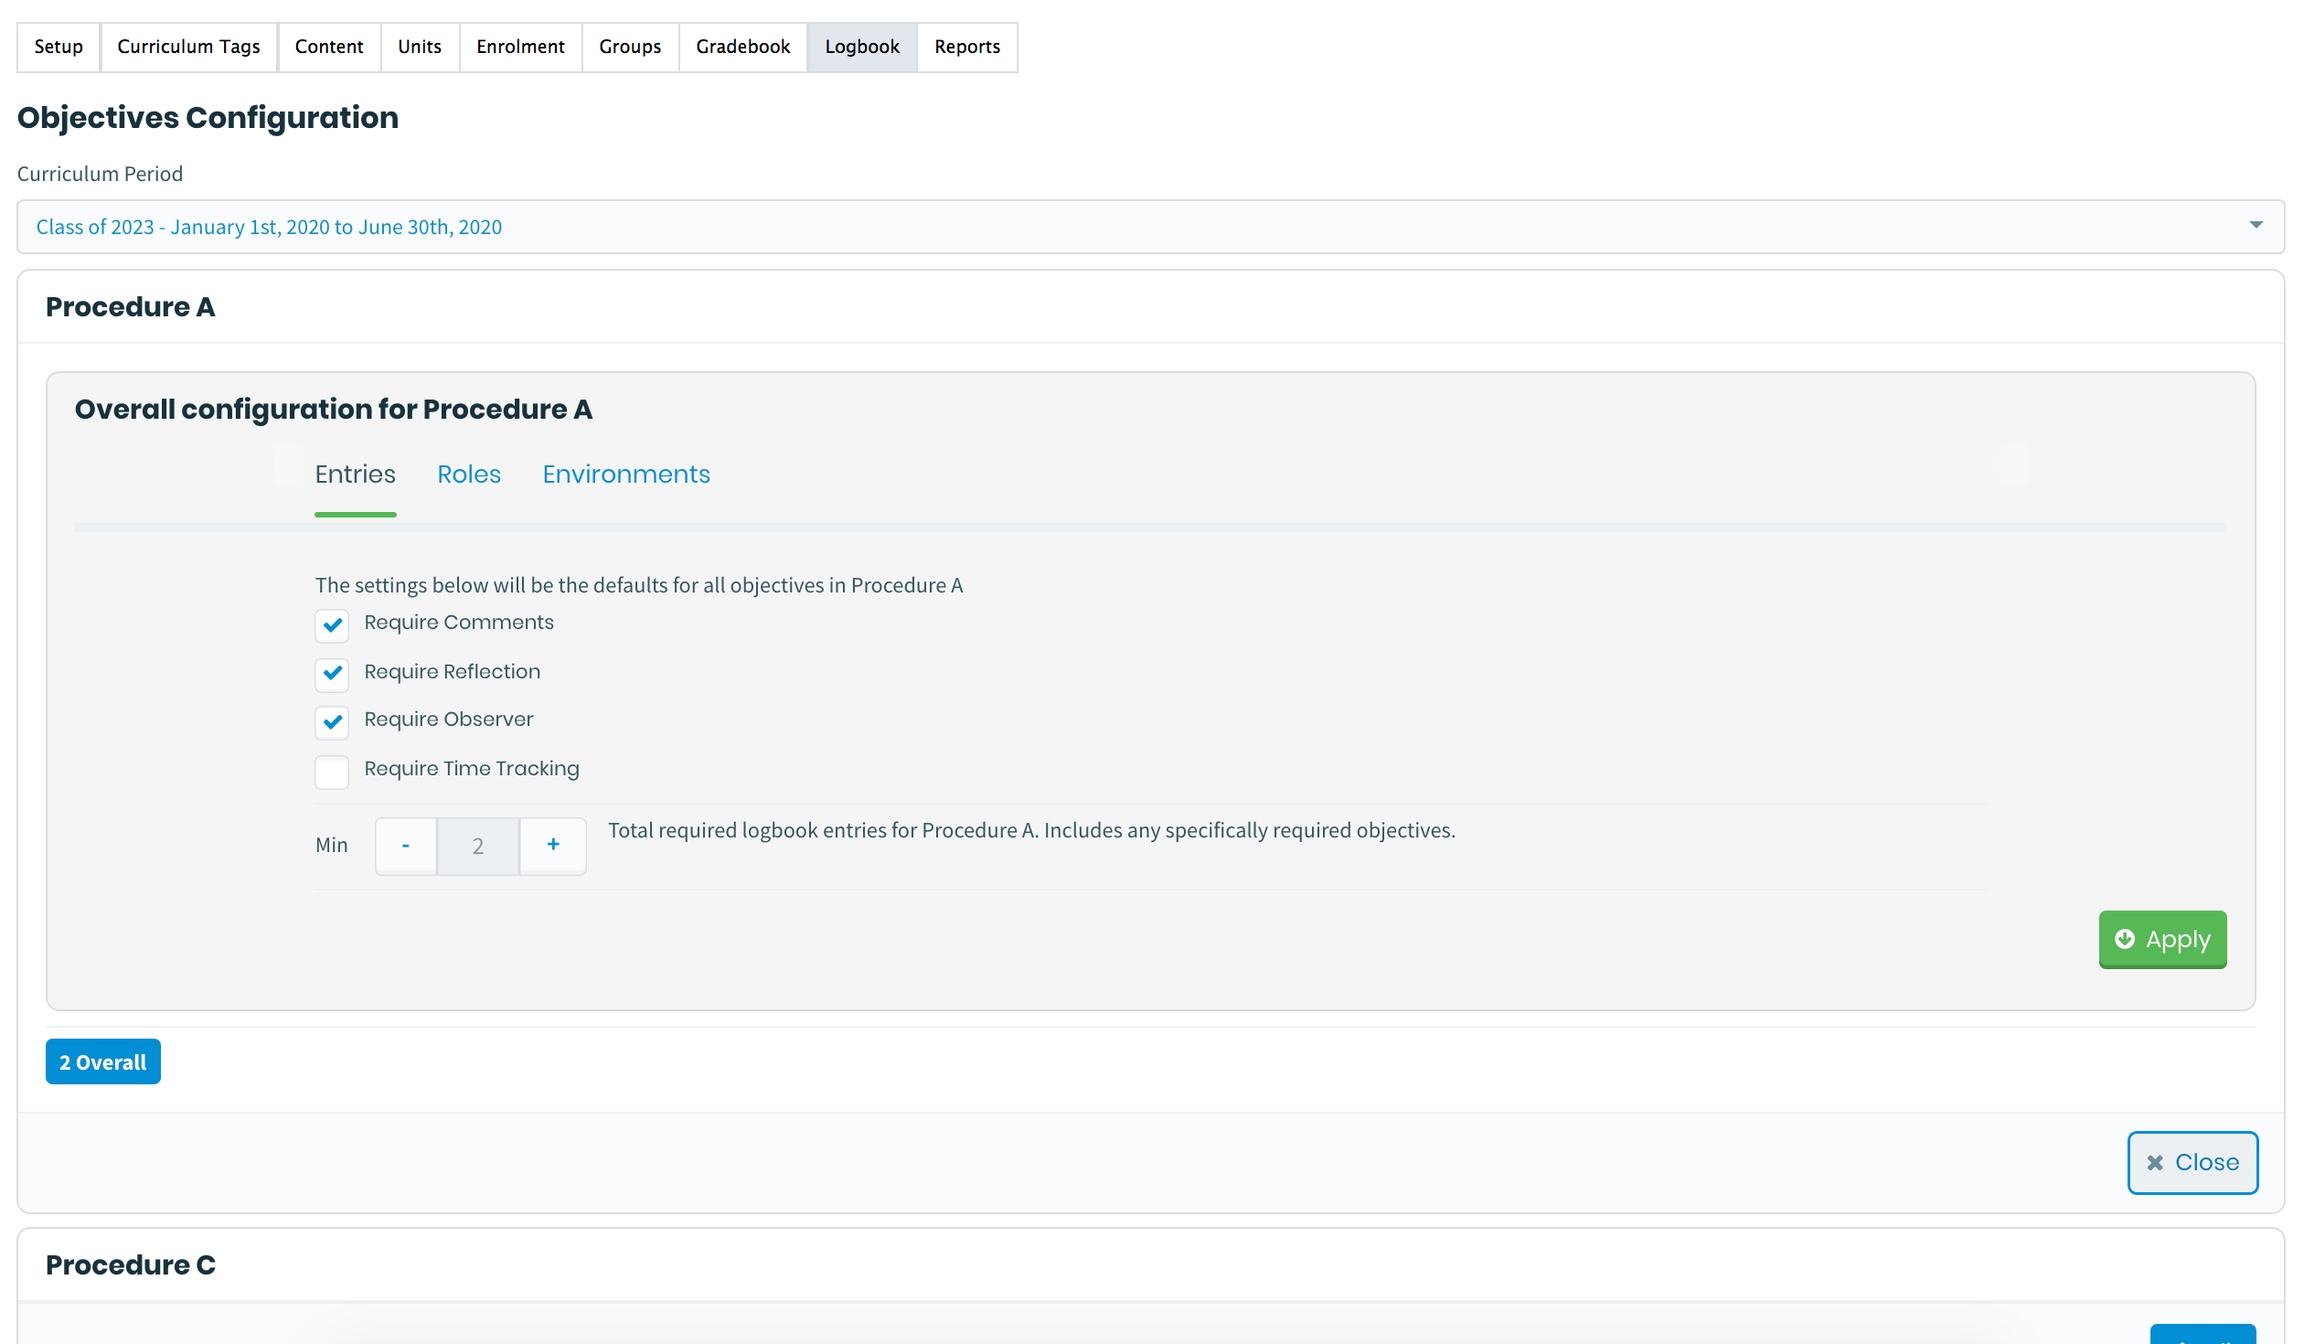Click the plus stepper for Min entries
The height and width of the screenshot is (1344, 2304).
click(553, 846)
